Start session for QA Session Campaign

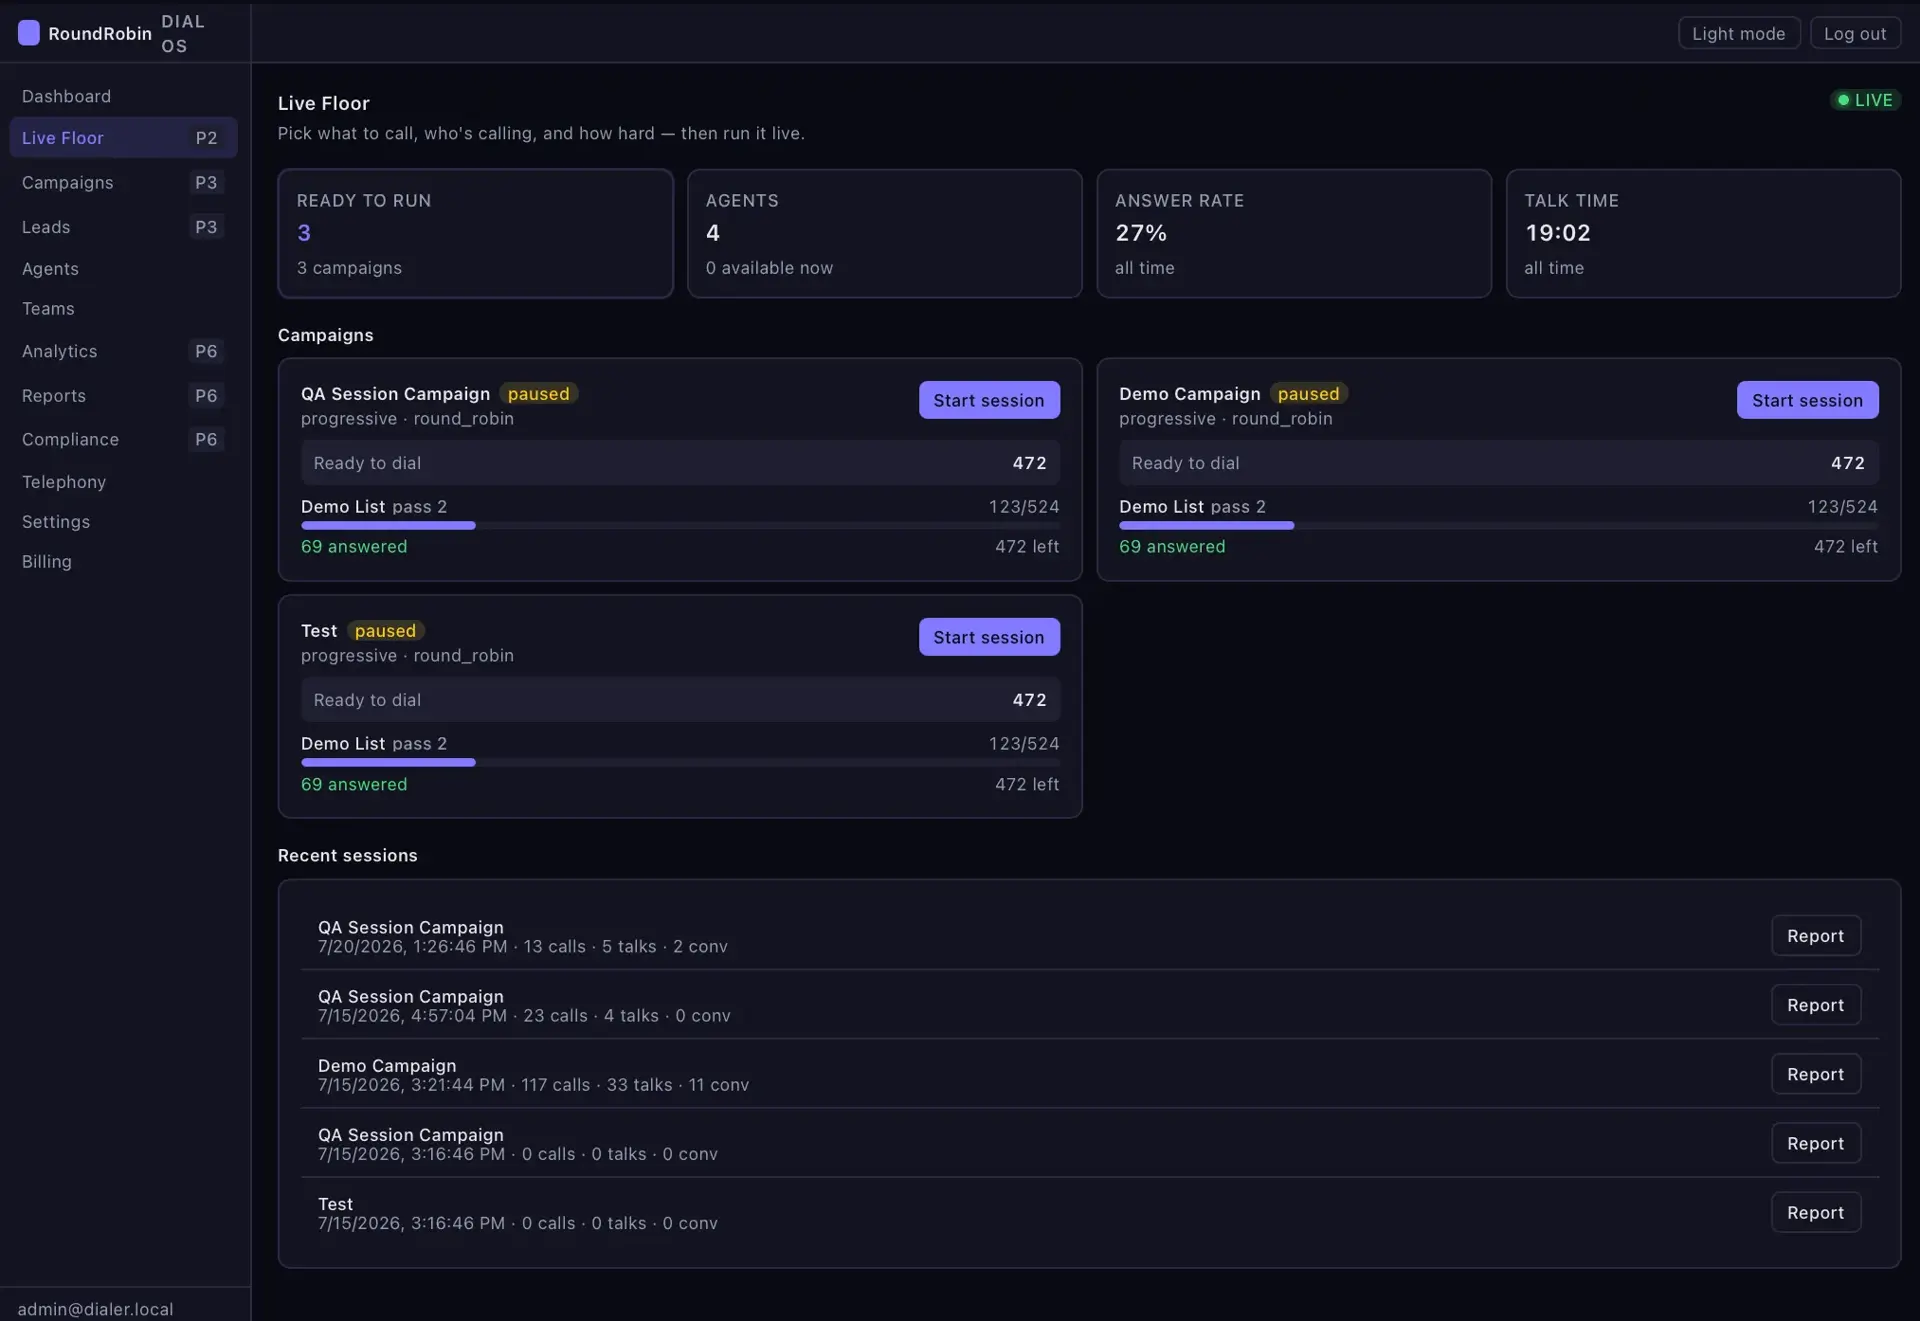[989, 400]
